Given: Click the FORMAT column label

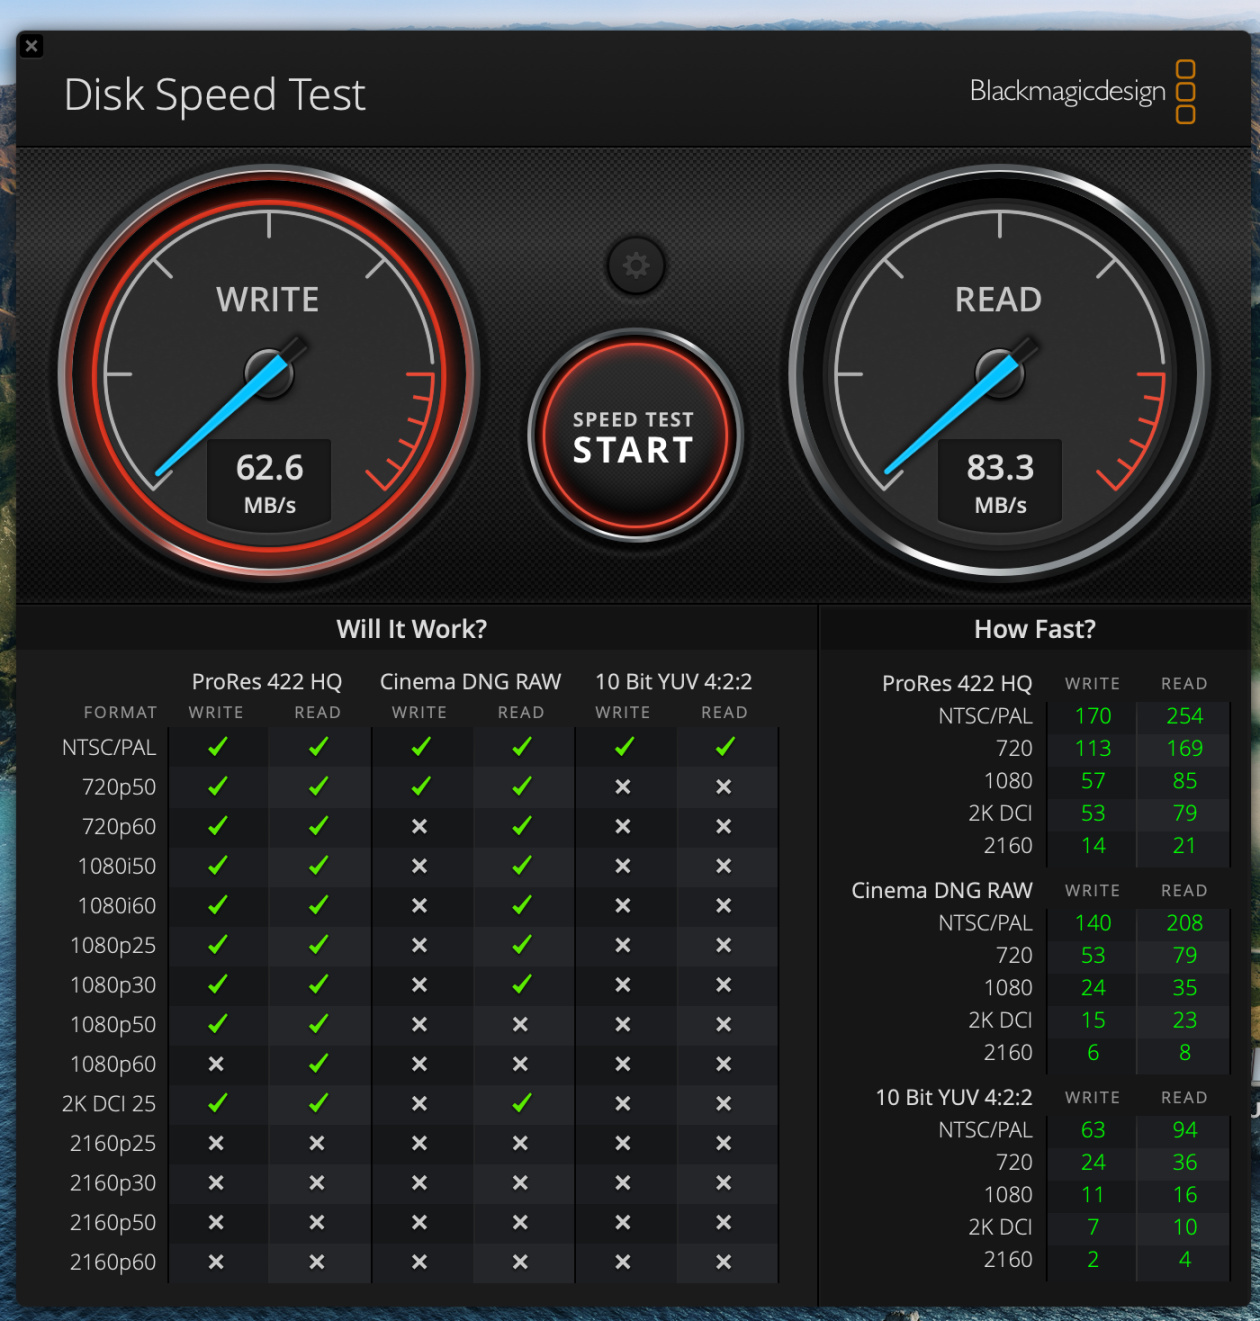Looking at the screenshot, I should 121,712.
